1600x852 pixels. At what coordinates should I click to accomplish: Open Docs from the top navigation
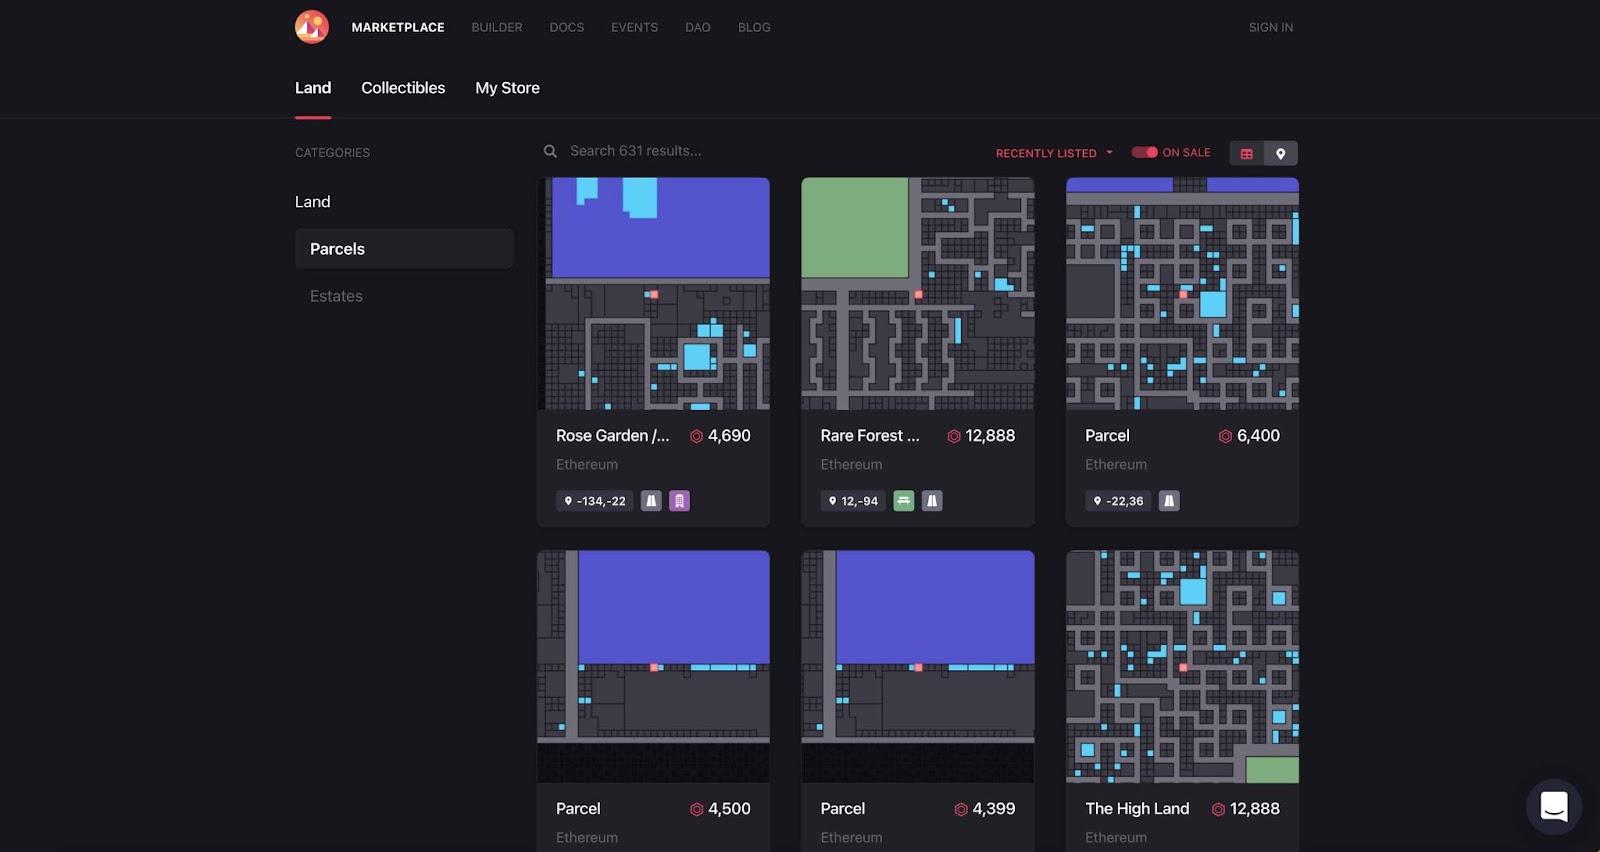tap(567, 28)
